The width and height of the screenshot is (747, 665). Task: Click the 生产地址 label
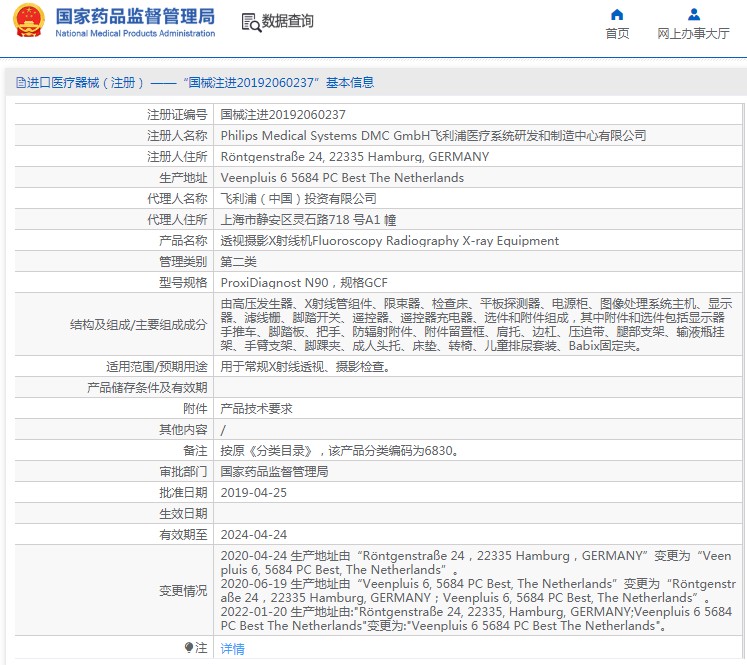pos(183,178)
